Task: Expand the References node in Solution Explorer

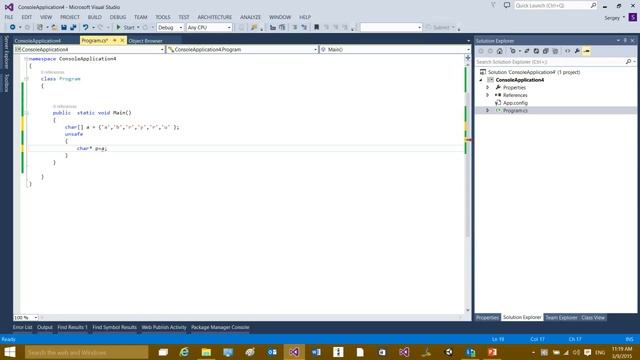Action: (x=487, y=95)
